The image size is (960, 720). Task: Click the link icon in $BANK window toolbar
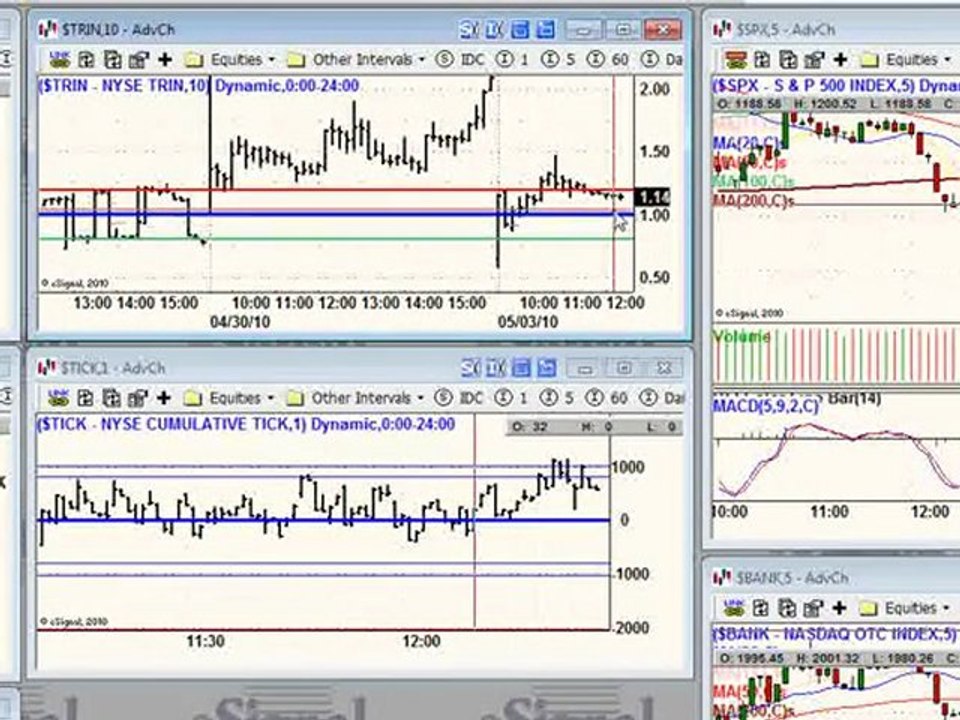point(734,608)
